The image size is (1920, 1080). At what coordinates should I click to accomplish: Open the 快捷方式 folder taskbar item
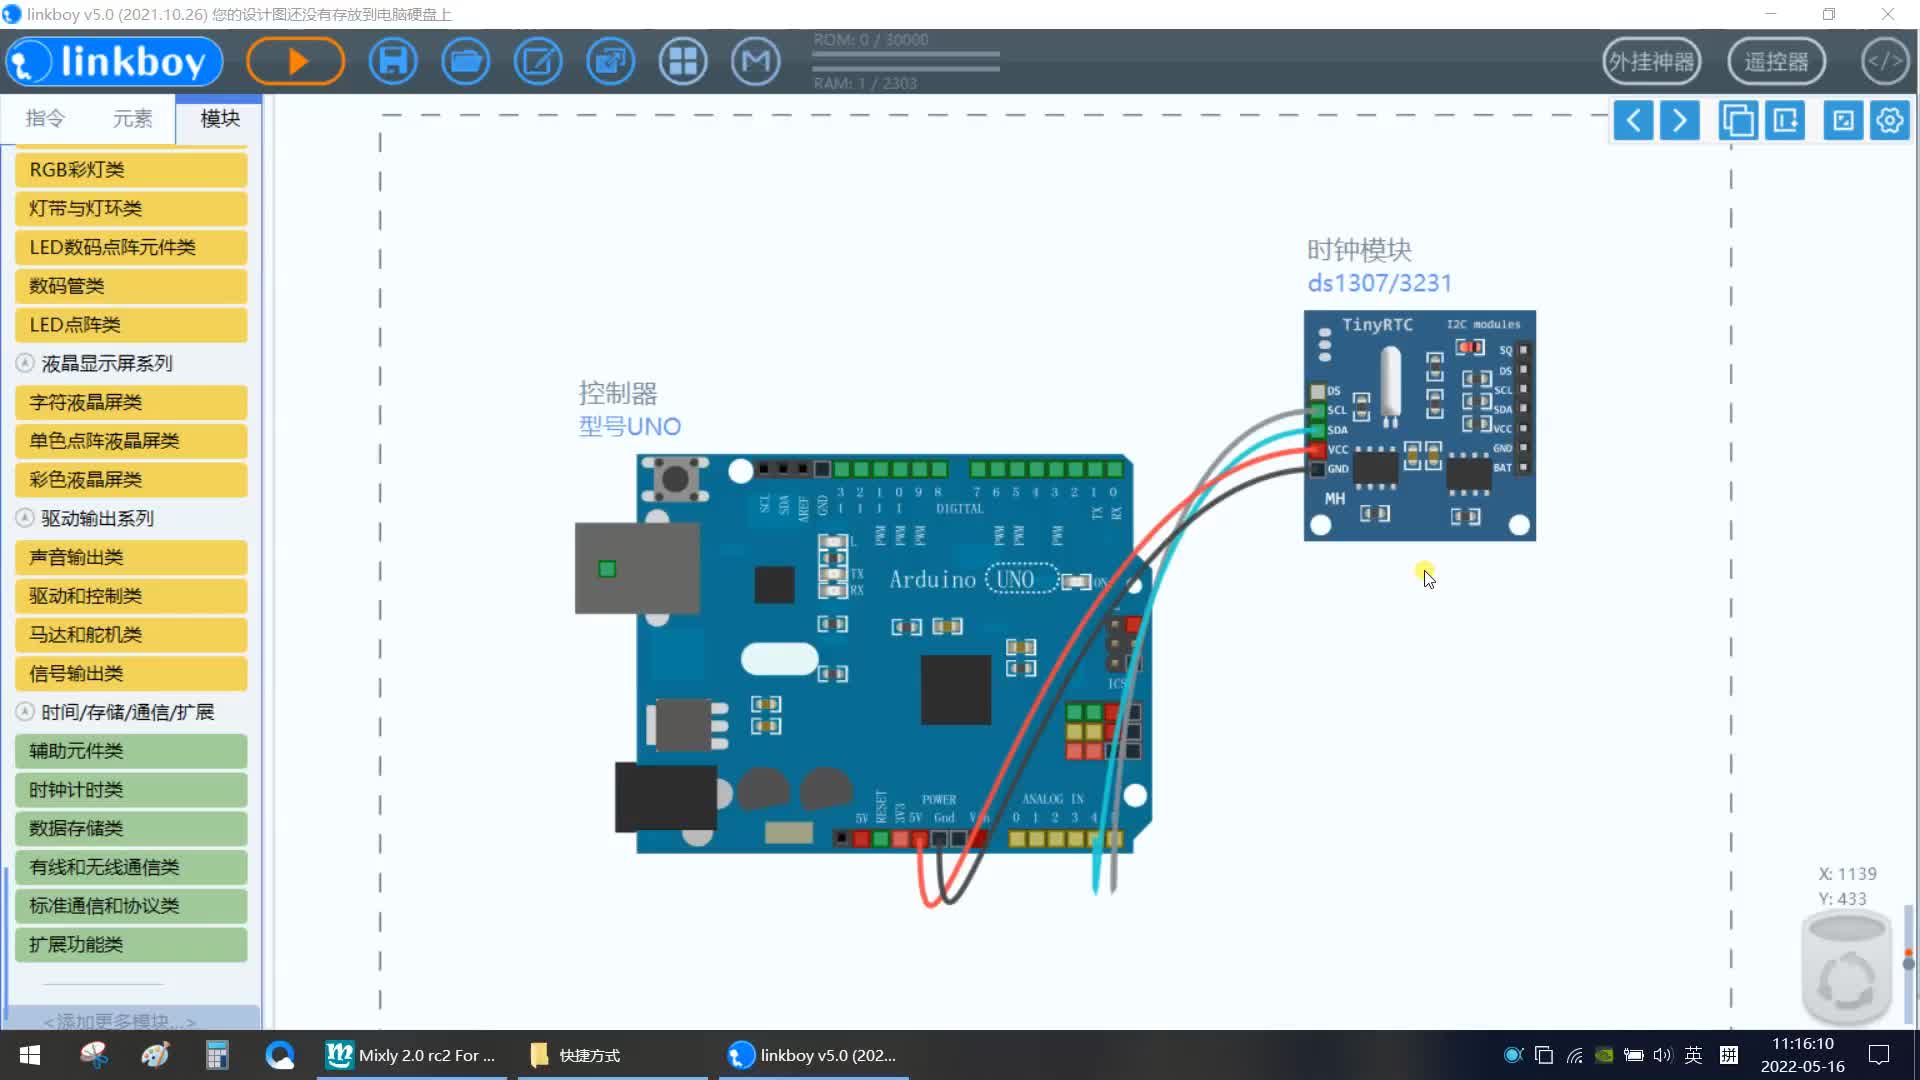tap(612, 1055)
